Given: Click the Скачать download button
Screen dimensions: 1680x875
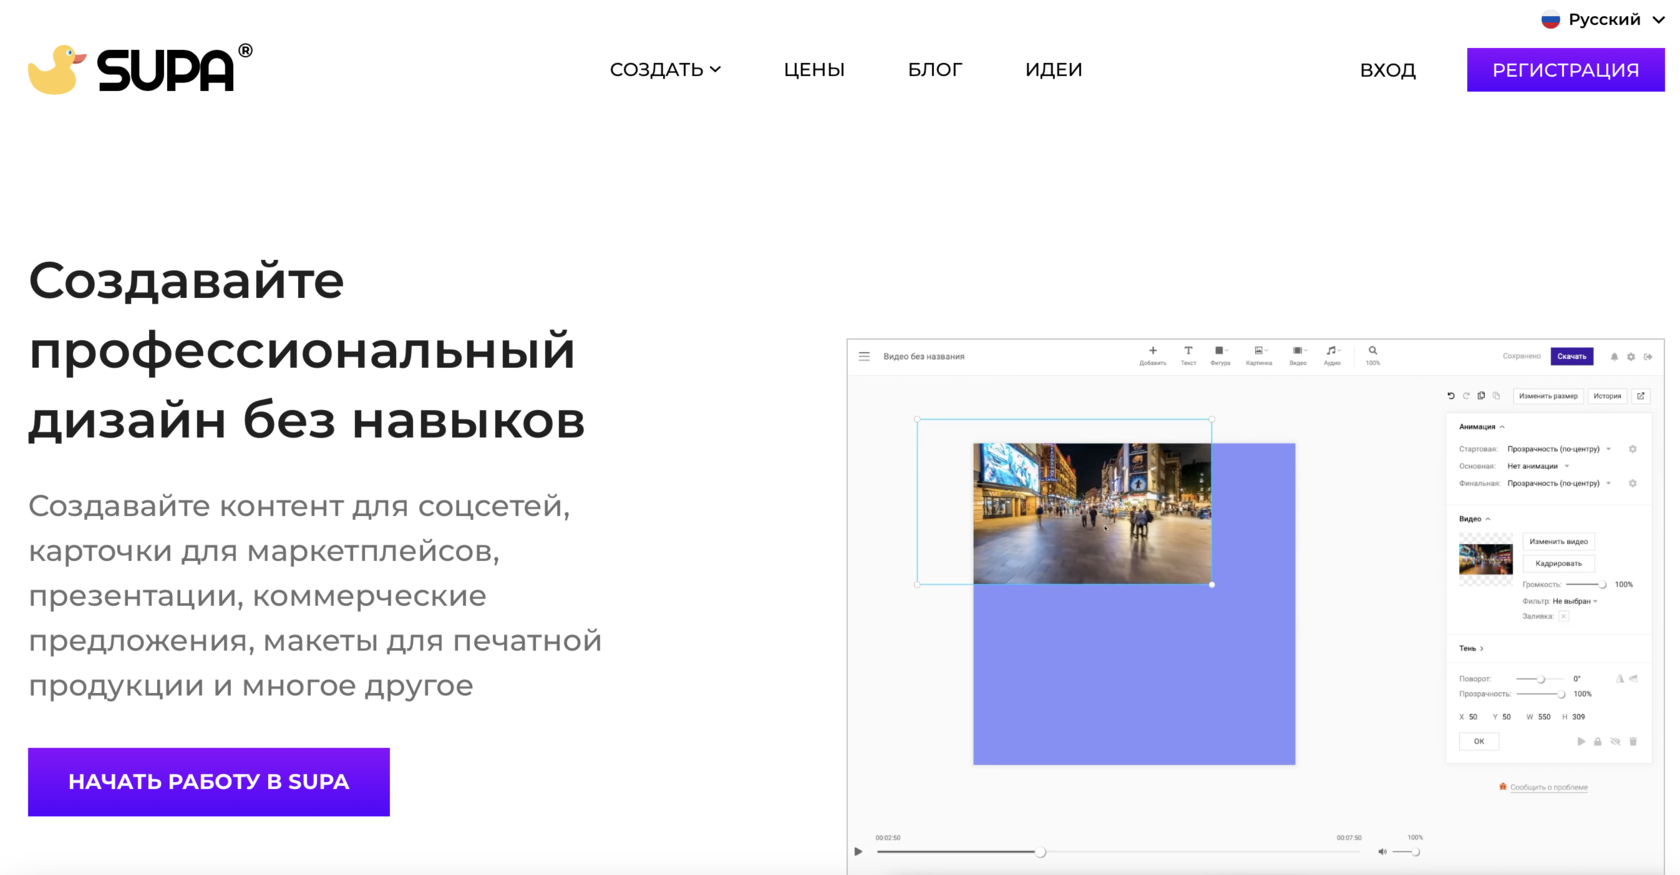Looking at the screenshot, I should point(1572,356).
